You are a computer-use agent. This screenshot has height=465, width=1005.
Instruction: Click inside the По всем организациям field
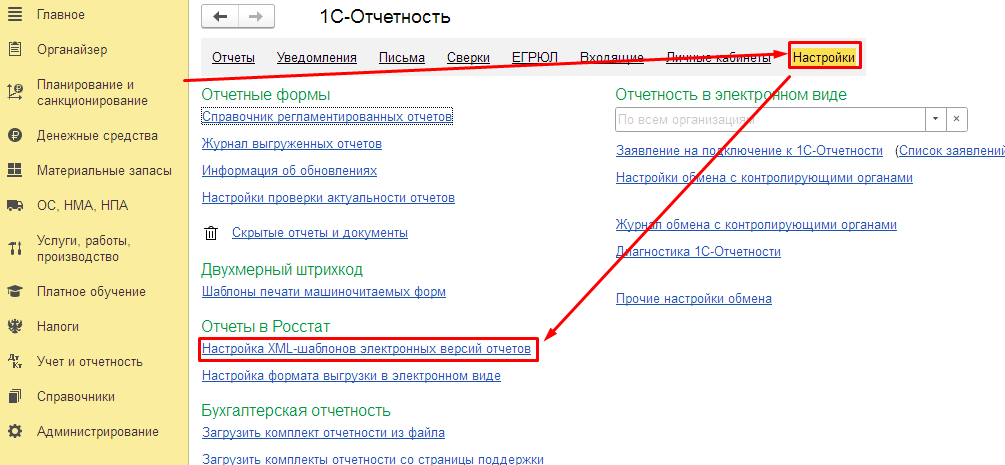click(770, 119)
